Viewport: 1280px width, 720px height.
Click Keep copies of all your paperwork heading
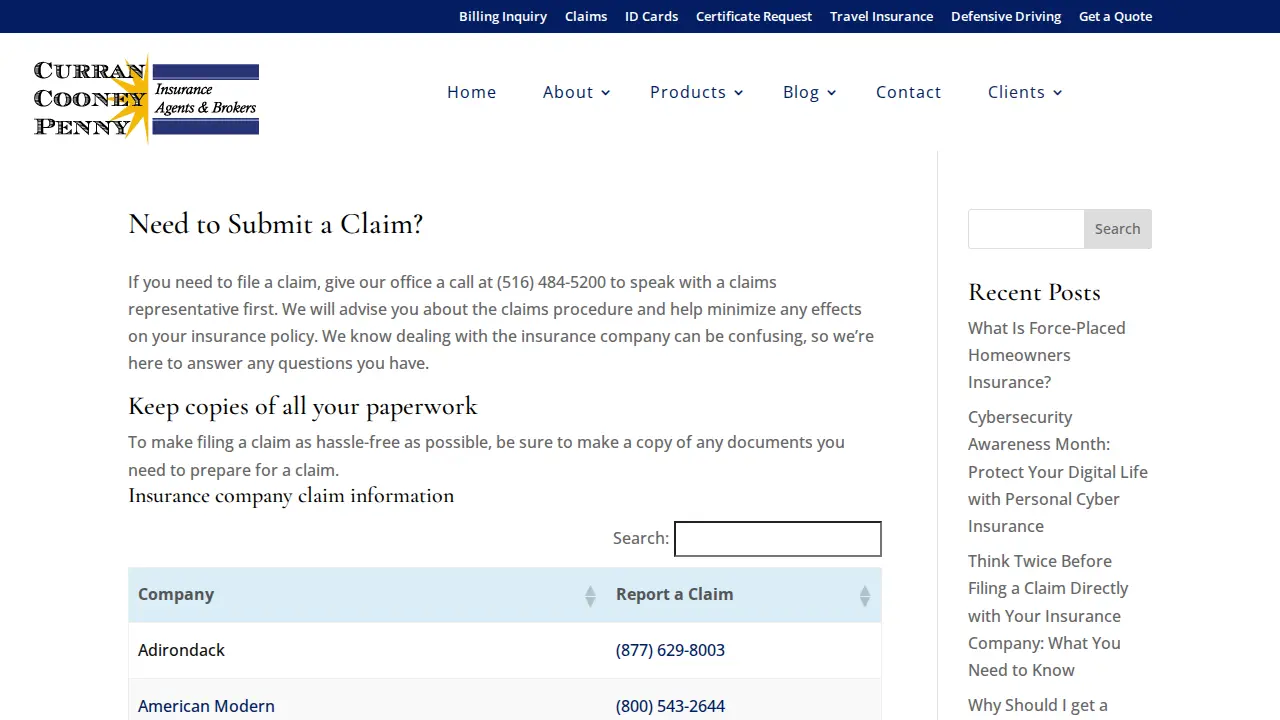[x=303, y=406]
